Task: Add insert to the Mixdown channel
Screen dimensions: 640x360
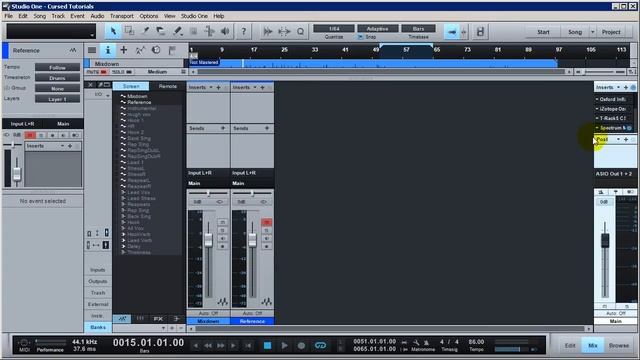Action: 218,87
